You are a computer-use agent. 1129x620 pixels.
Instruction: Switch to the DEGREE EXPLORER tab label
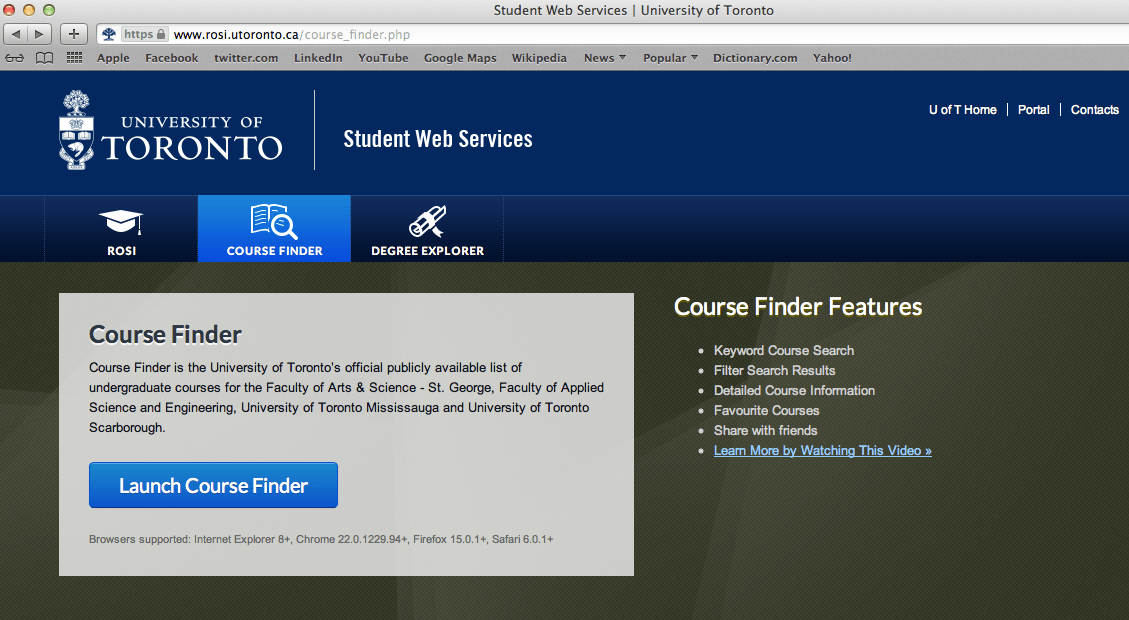(x=428, y=251)
